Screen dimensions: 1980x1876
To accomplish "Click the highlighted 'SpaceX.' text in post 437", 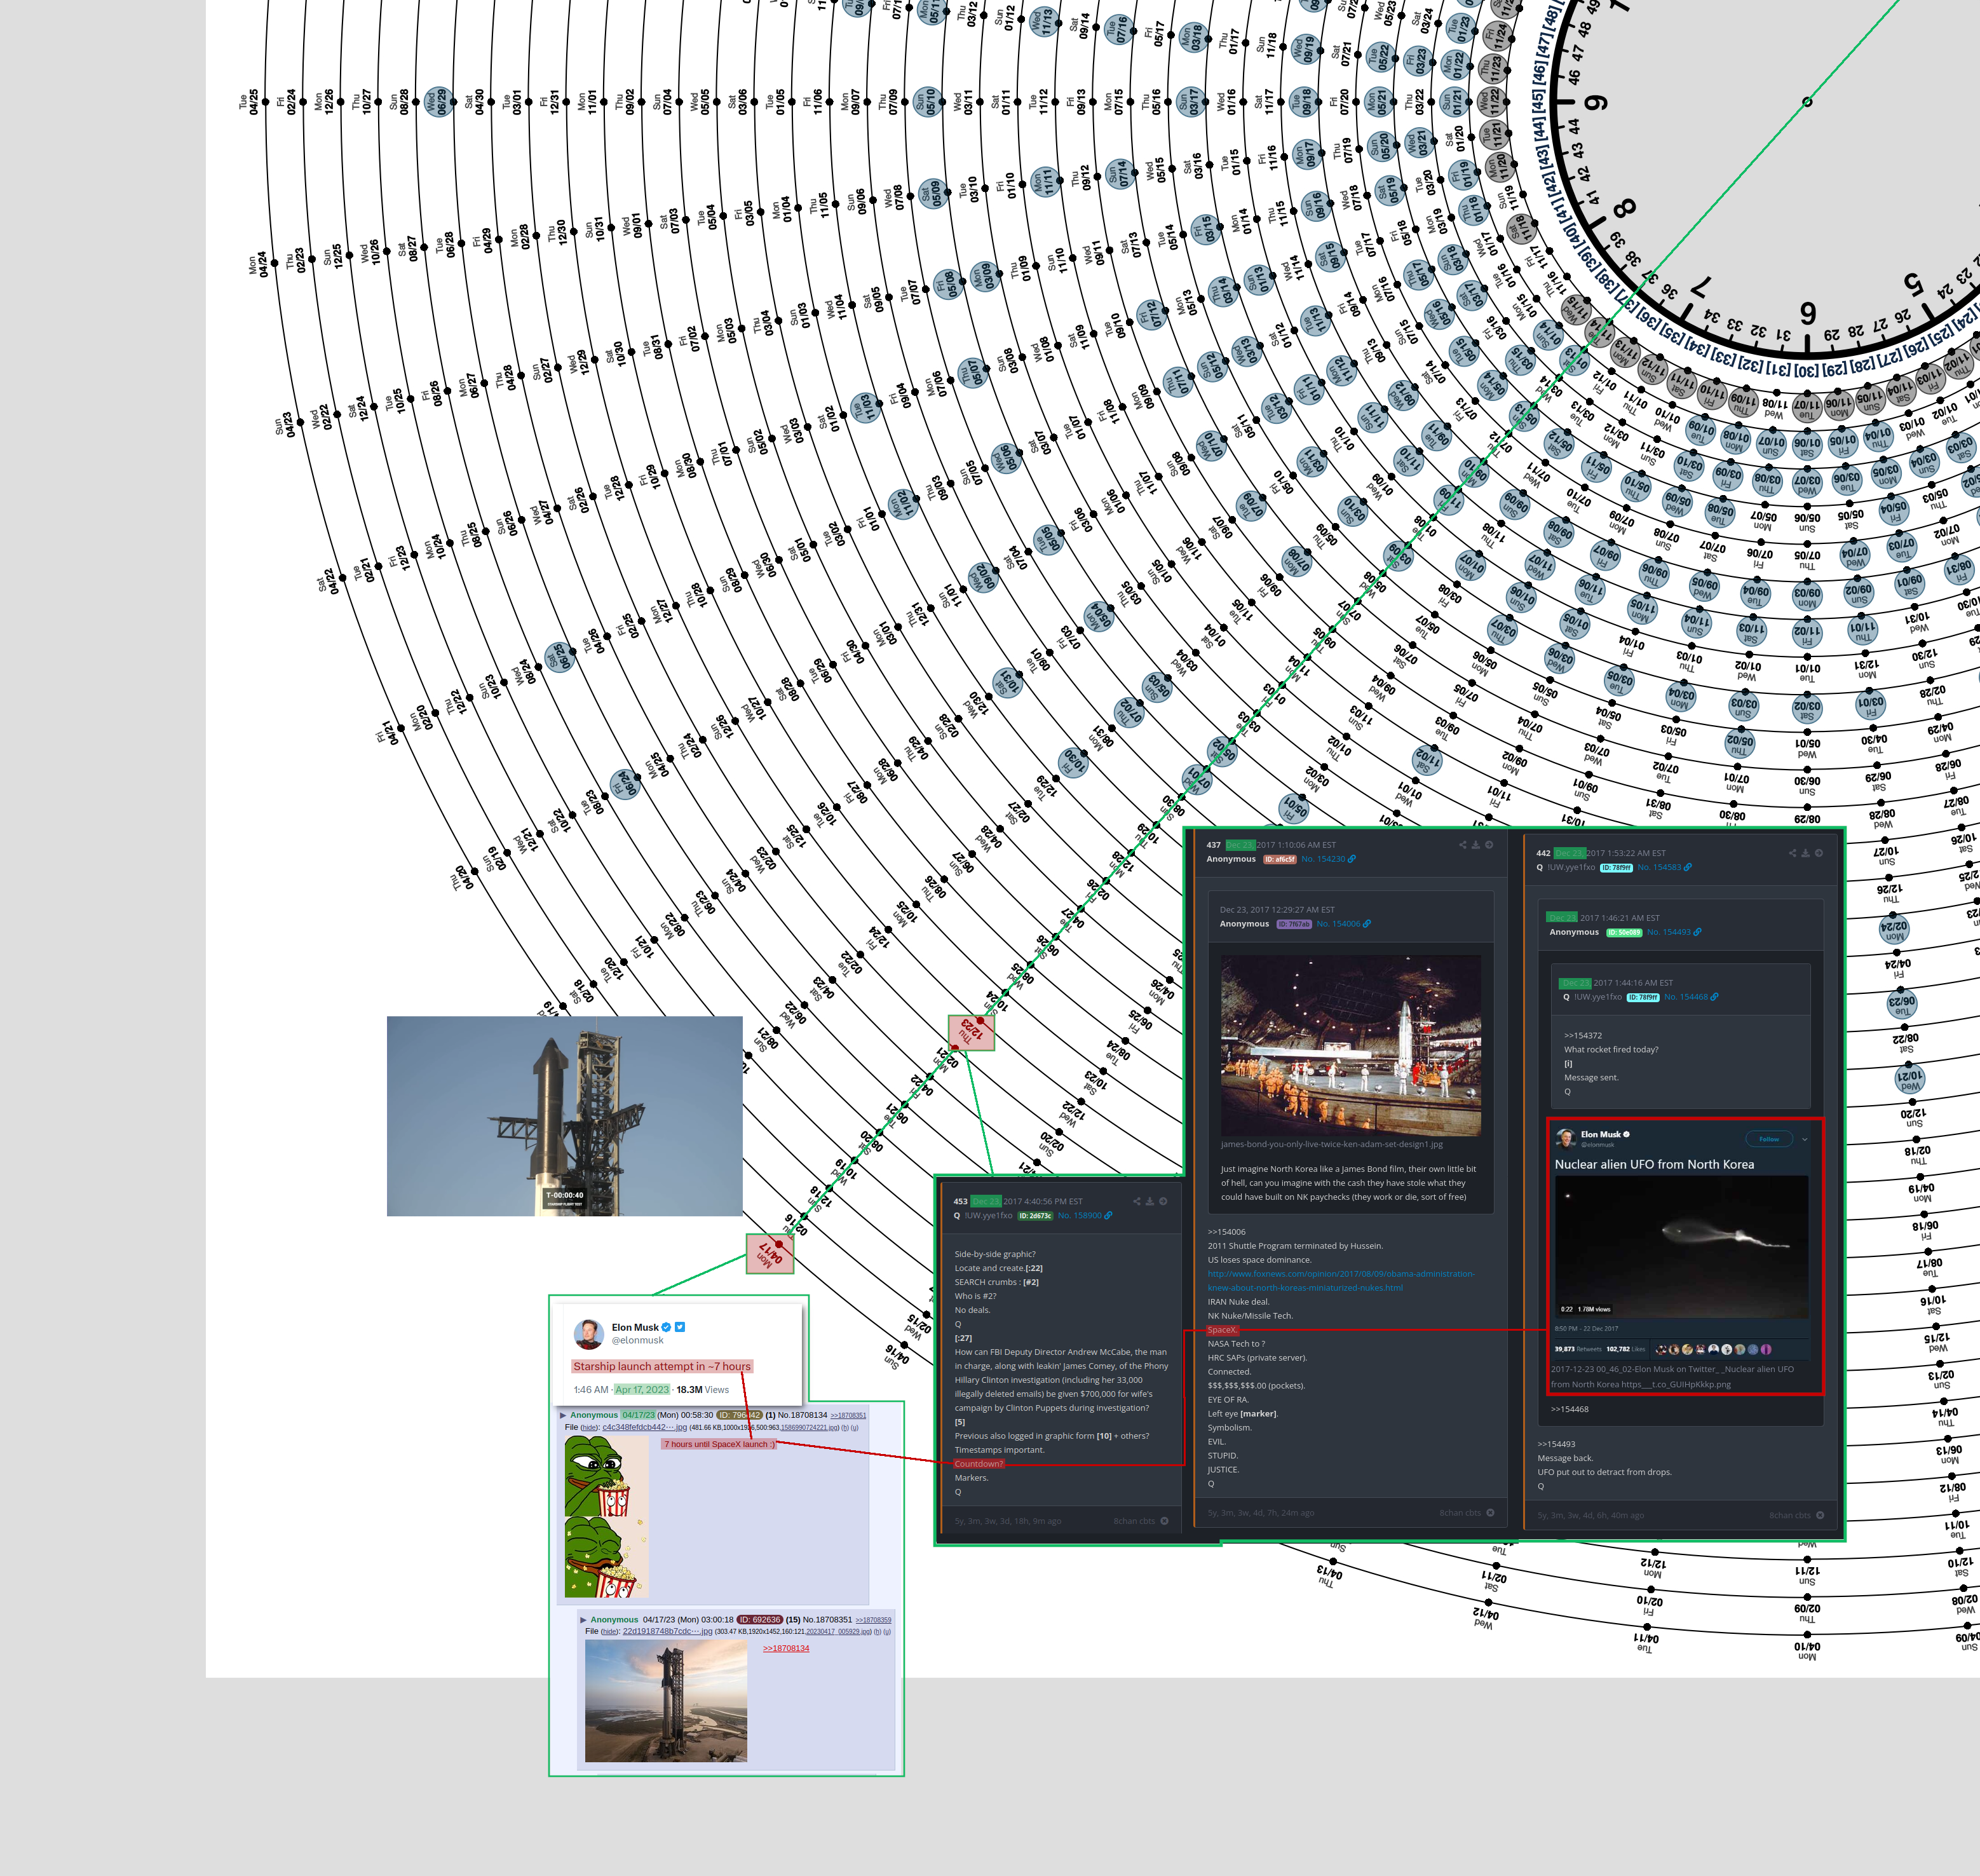I will point(1222,1330).
